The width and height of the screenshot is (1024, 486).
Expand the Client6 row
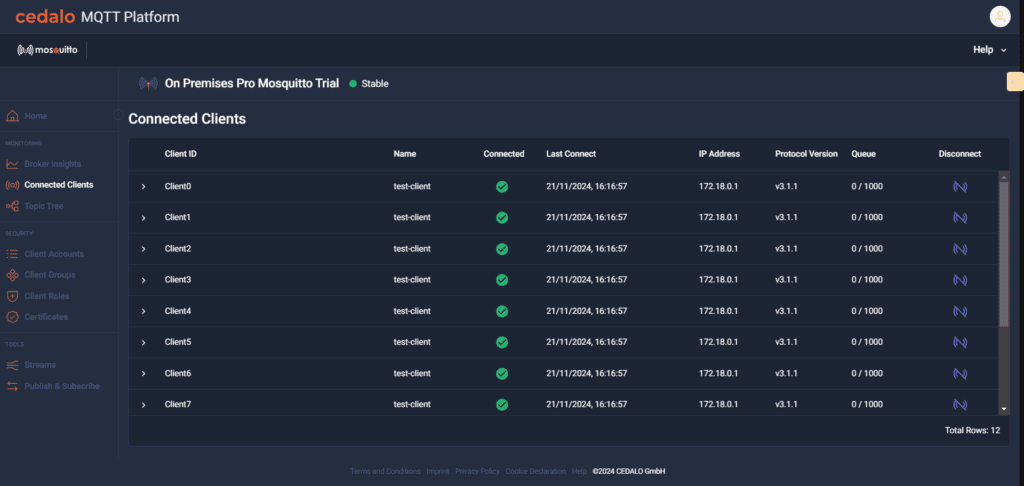tap(144, 374)
